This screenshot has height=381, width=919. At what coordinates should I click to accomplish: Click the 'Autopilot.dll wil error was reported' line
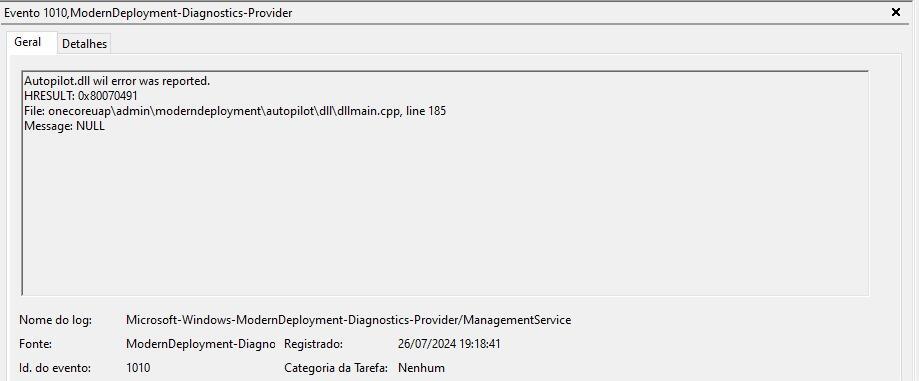pos(117,81)
